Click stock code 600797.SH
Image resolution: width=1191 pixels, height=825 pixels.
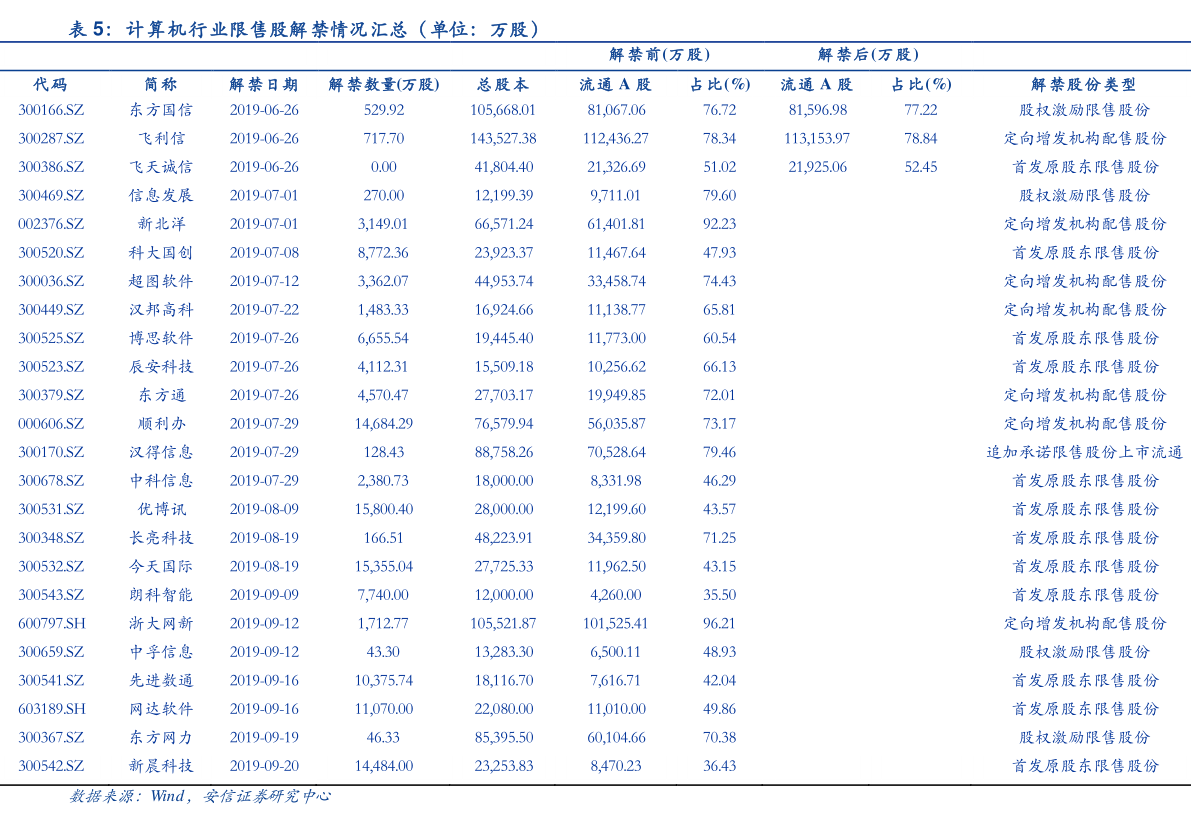[51, 623]
